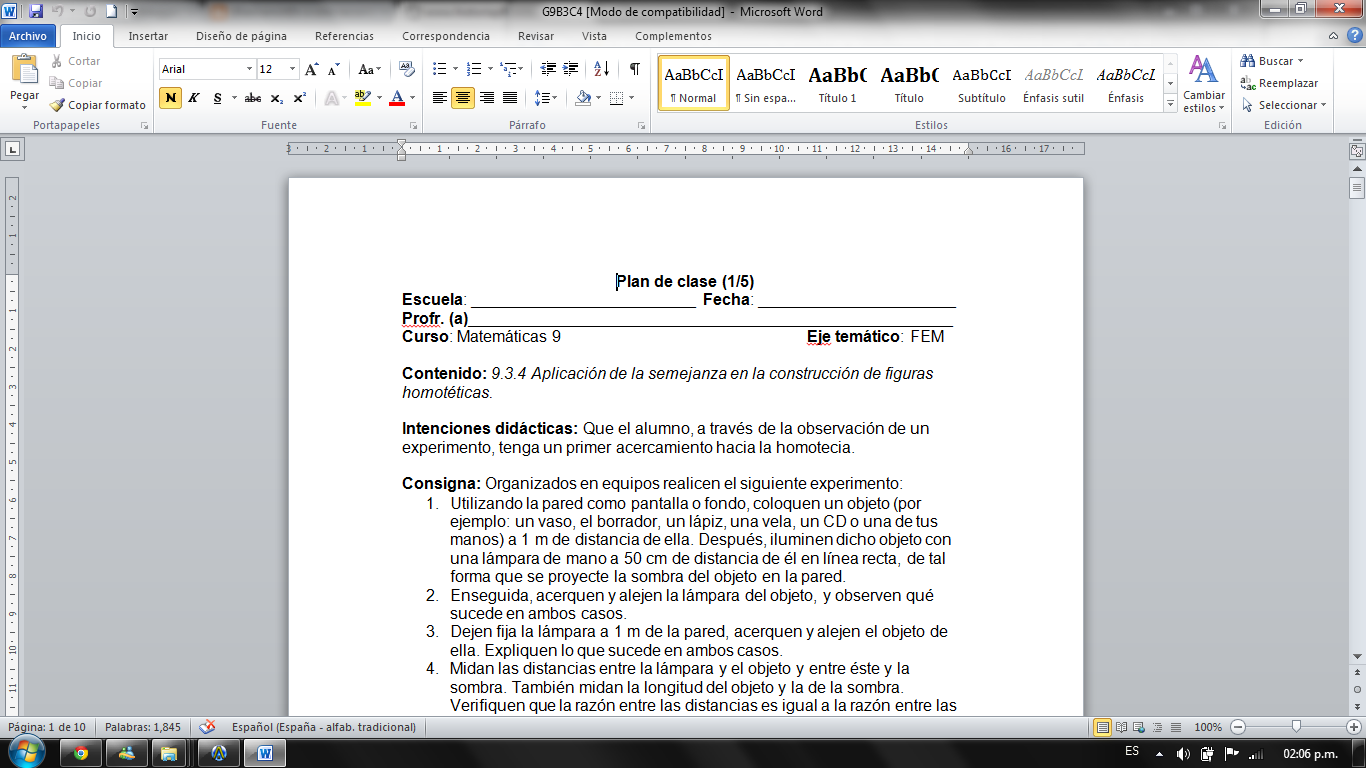1366x768 pixels.
Task: Click the vertical scrollbar thumb
Action: click(x=1357, y=188)
